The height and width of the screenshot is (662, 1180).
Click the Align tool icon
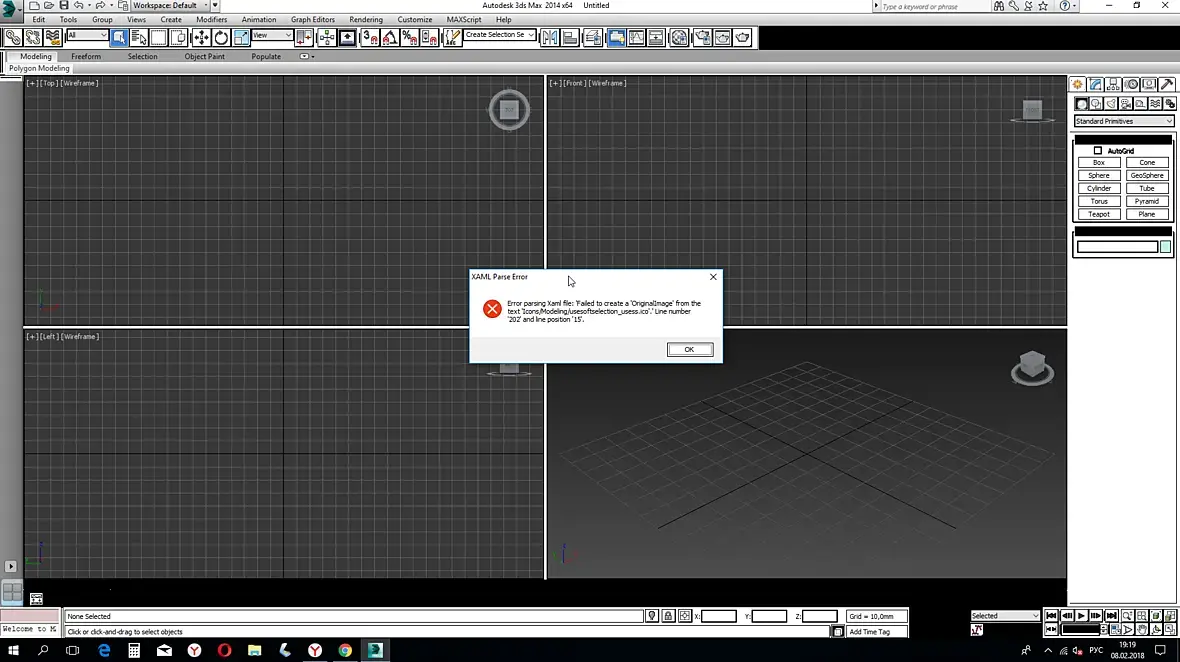(570, 38)
